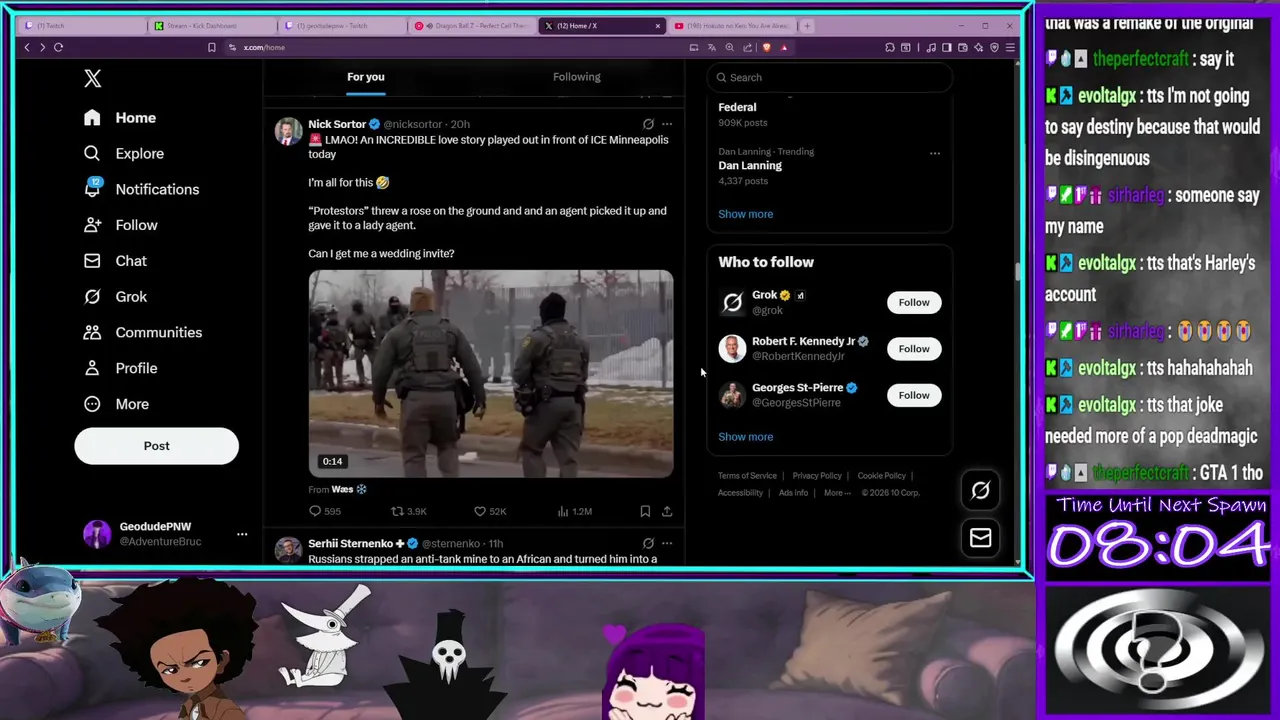Open Georges St-Pierre profile avatar

(732, 395)
